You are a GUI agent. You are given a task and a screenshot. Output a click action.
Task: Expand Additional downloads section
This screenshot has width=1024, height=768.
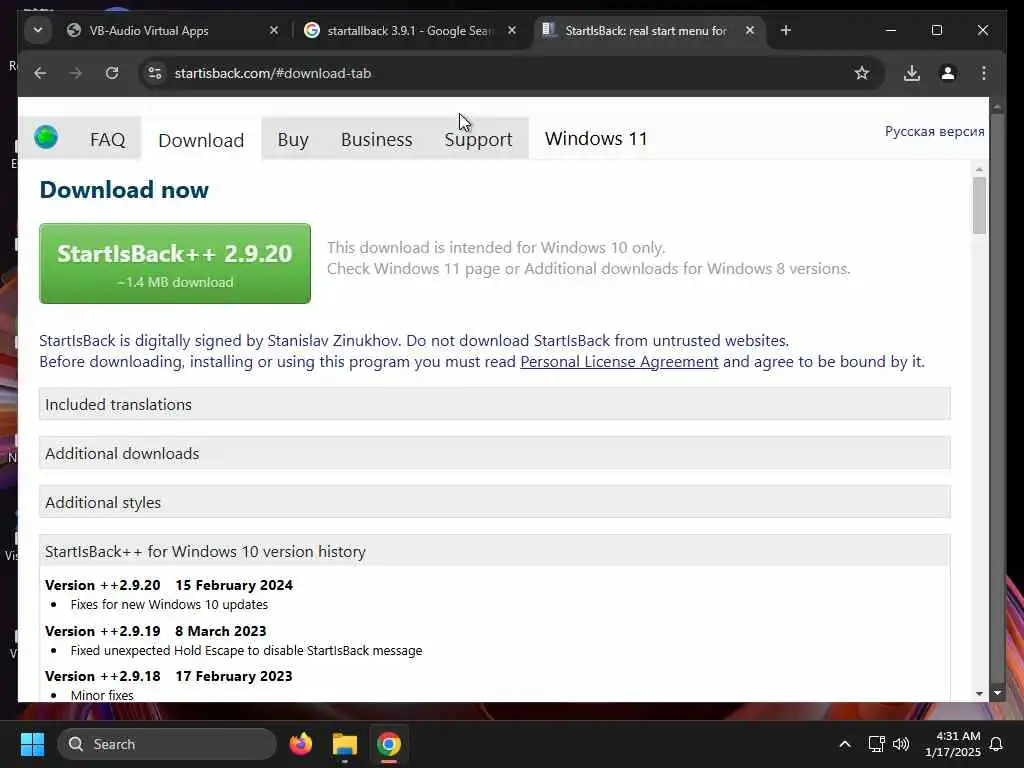[x=494, y=453]
